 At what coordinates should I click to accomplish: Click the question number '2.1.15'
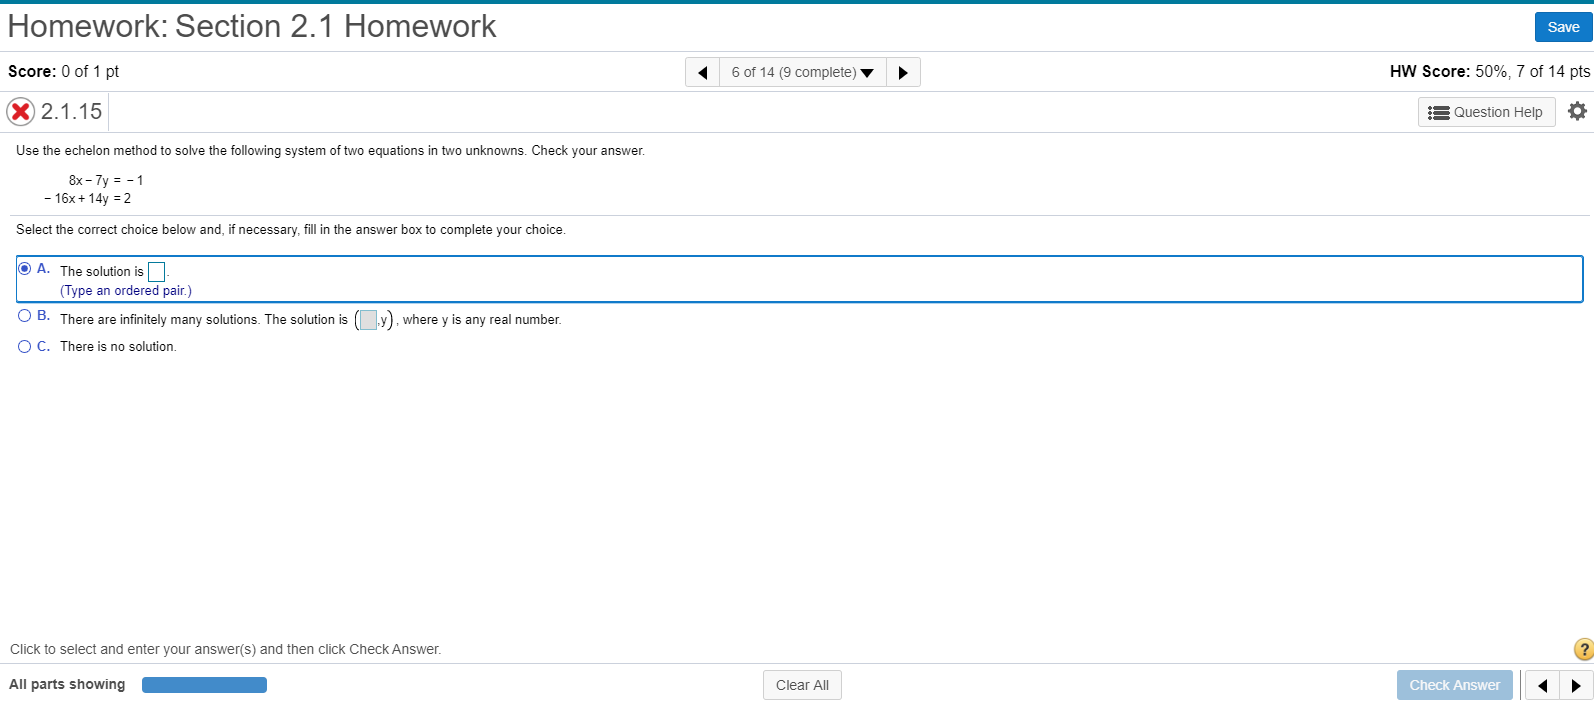[72, 112]
